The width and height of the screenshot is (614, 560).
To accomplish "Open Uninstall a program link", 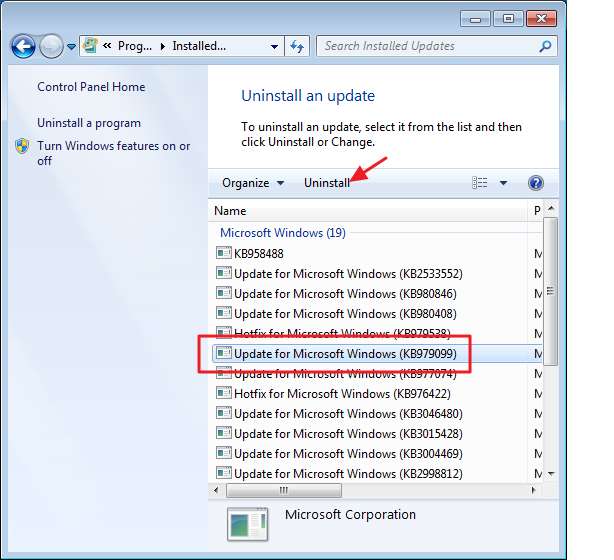I will pos(89,123).
